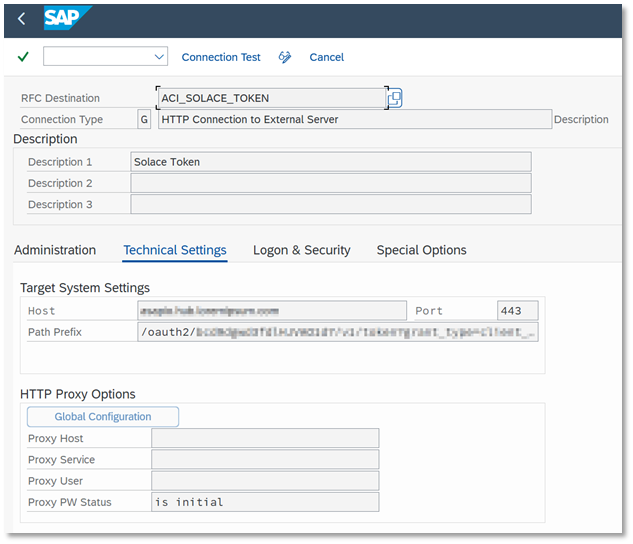Toggle display/change mode with pencil-glasses icon
This screenshot has width=633, height=544.
click(285, 57)
